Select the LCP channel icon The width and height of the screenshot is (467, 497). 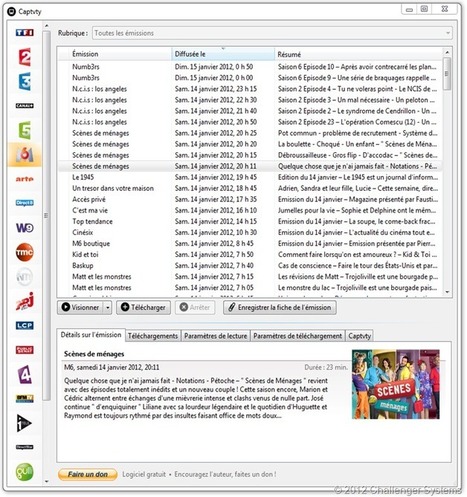[x=25, y=325]
